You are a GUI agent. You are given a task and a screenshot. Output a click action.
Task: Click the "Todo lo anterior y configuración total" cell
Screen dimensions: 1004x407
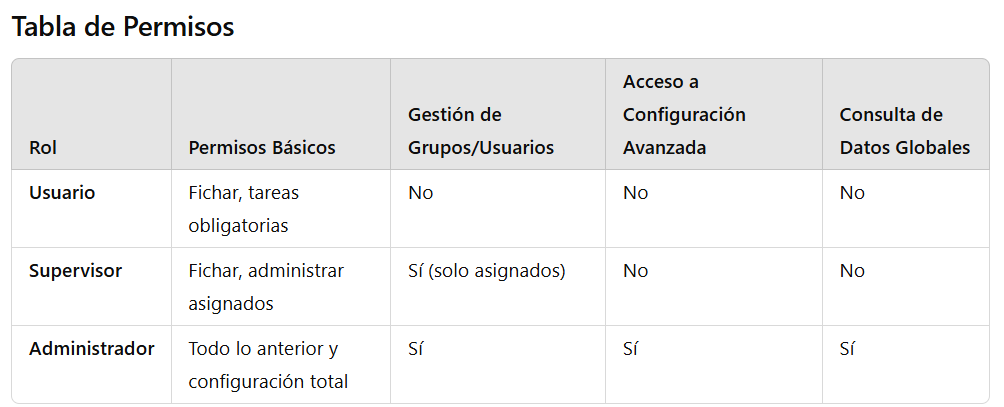point(268,365)
